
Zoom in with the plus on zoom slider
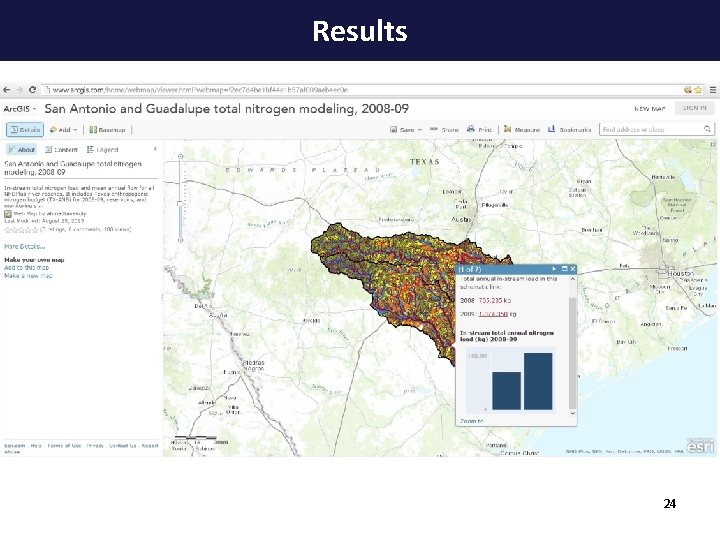click(180, 157)
